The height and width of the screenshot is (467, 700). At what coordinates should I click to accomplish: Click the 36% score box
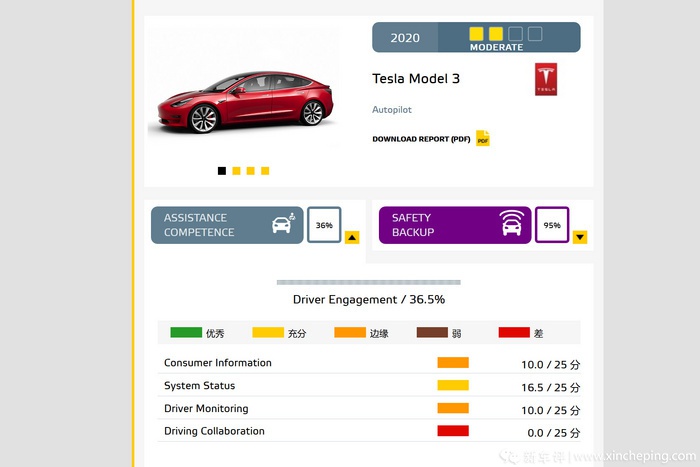324,225
